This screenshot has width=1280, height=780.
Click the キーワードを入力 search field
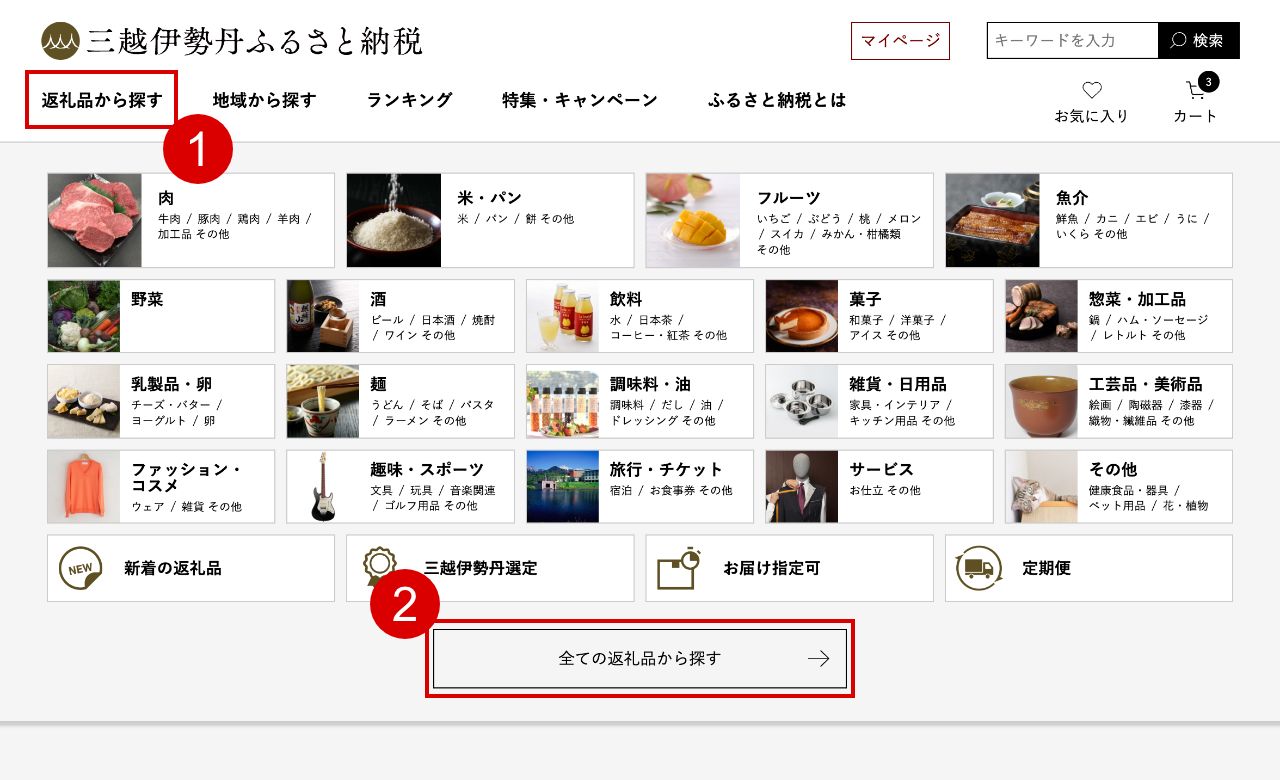[1072, 41]
